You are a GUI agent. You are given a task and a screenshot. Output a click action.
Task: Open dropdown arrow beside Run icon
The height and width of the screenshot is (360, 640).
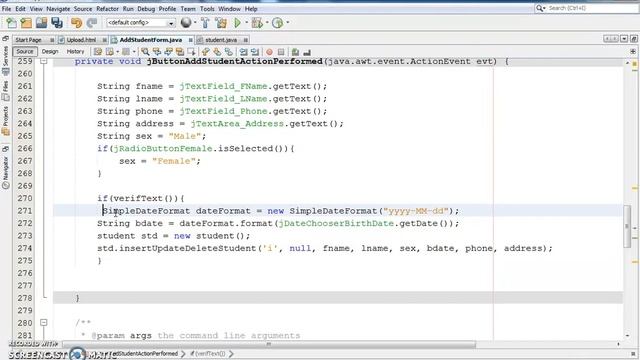247,22
